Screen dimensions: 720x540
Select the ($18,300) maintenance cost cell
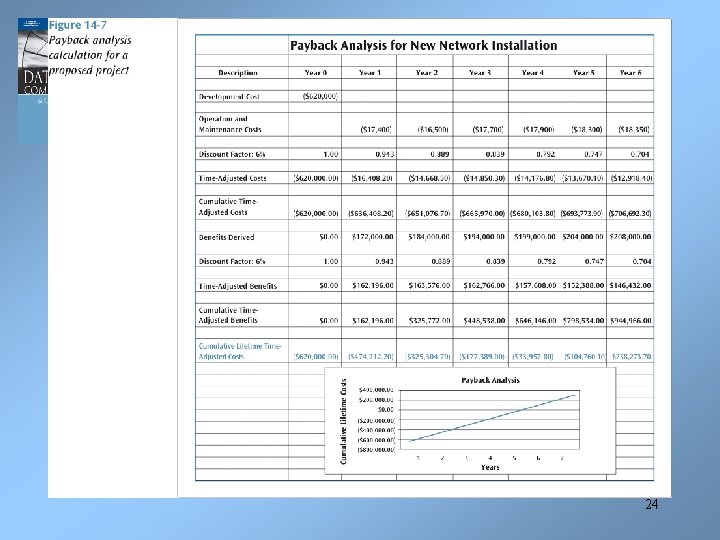(587, 130)
